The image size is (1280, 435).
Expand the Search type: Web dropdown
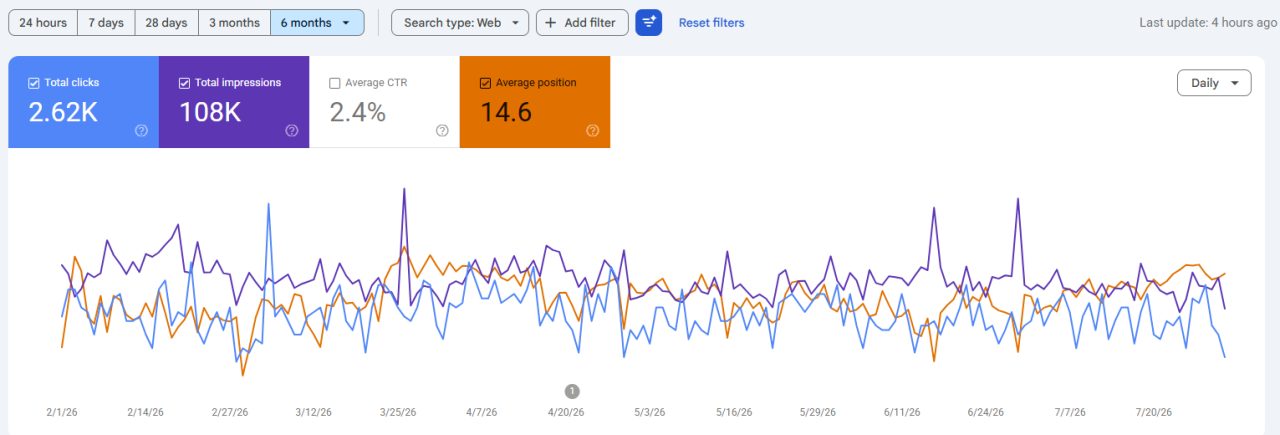(460, 22)
